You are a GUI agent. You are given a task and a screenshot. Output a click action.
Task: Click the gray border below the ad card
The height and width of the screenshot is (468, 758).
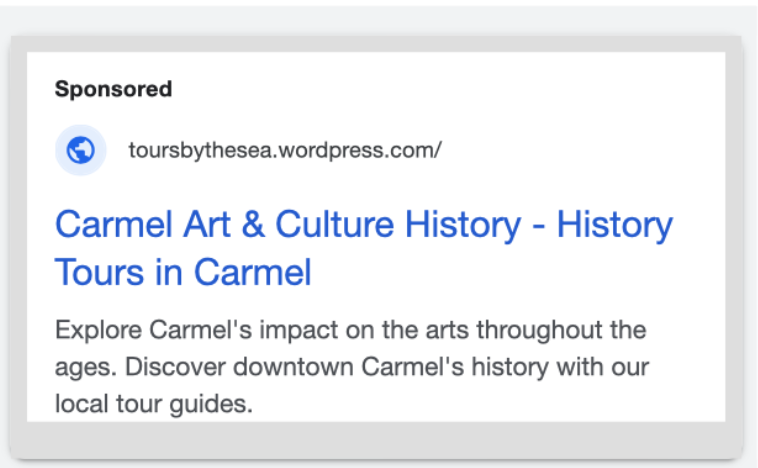376,439
